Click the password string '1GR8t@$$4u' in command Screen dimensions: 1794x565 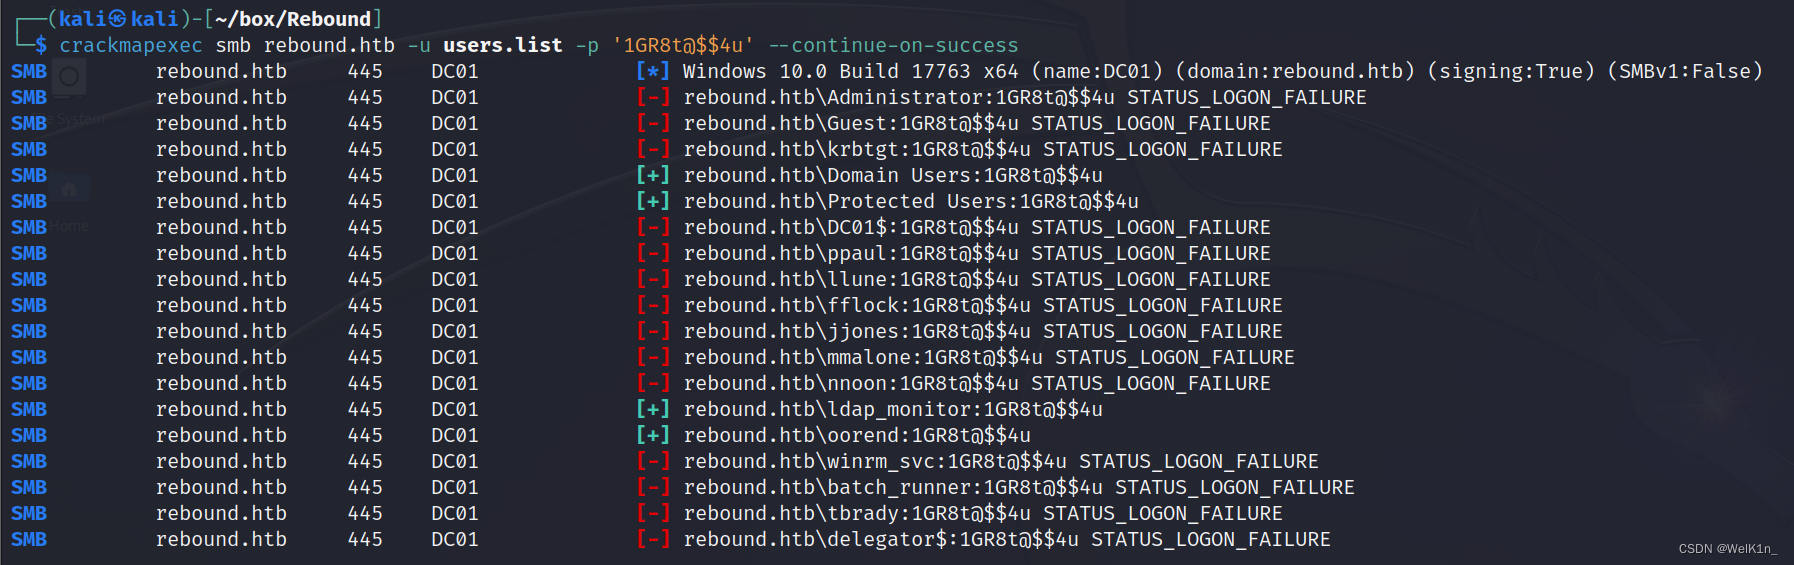click(683, 45)
